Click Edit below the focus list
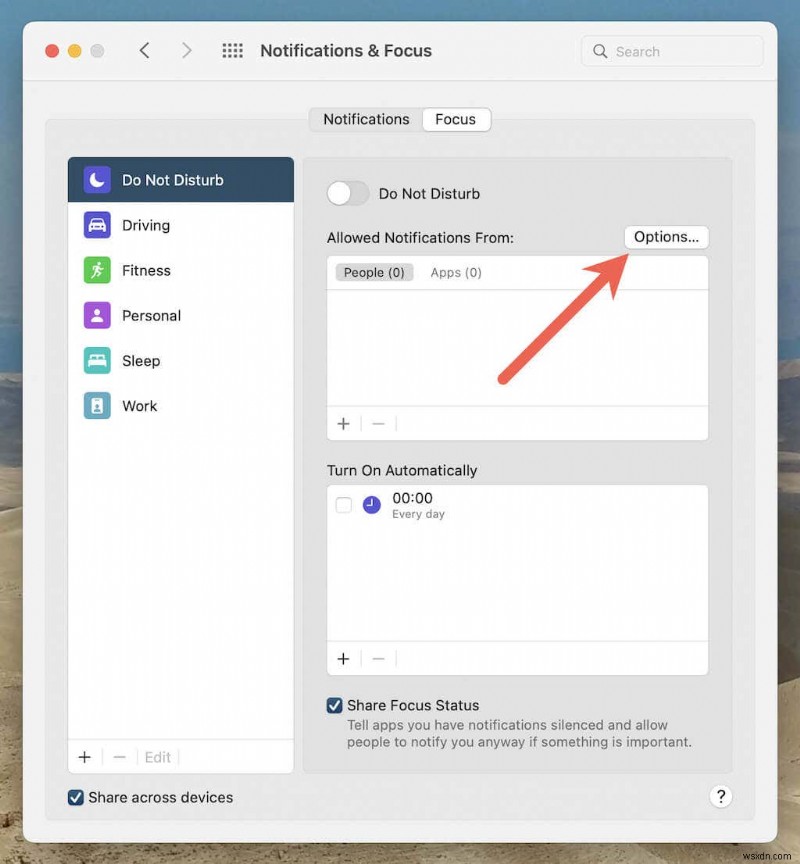The image size is (800, 864). click(x=157, y=757)
